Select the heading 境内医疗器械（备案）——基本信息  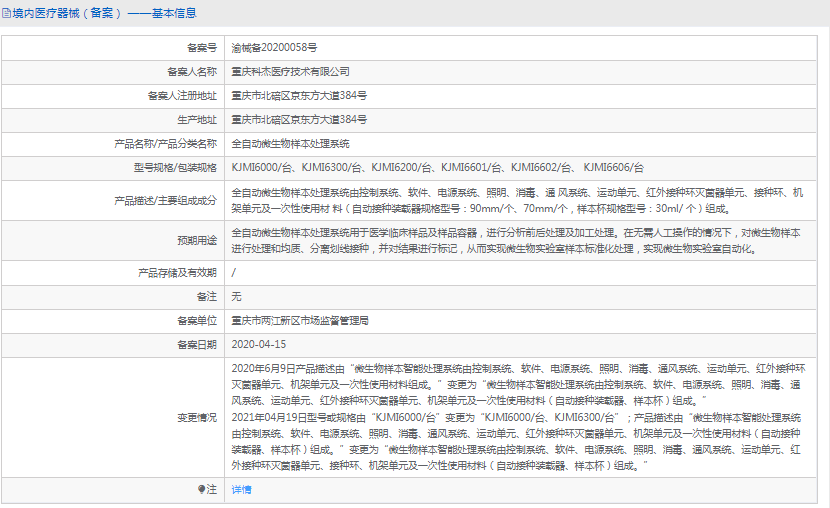coord(104,13)
